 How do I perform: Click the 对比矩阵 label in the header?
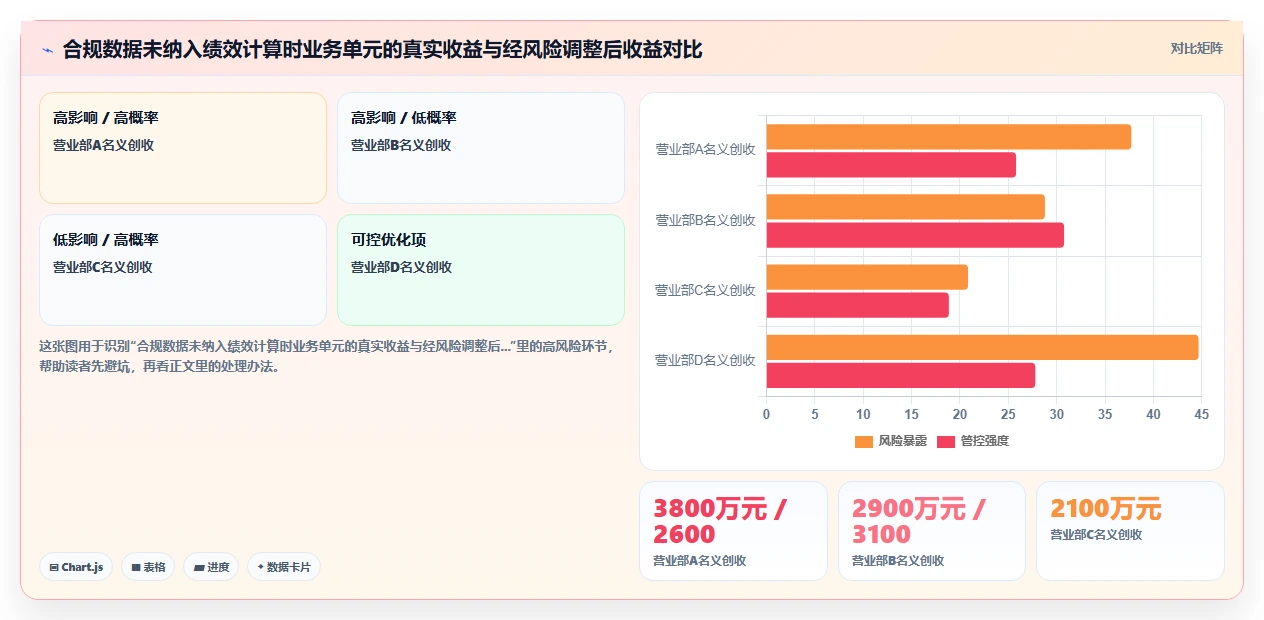pyautogui.click(x=1196, y=48)
